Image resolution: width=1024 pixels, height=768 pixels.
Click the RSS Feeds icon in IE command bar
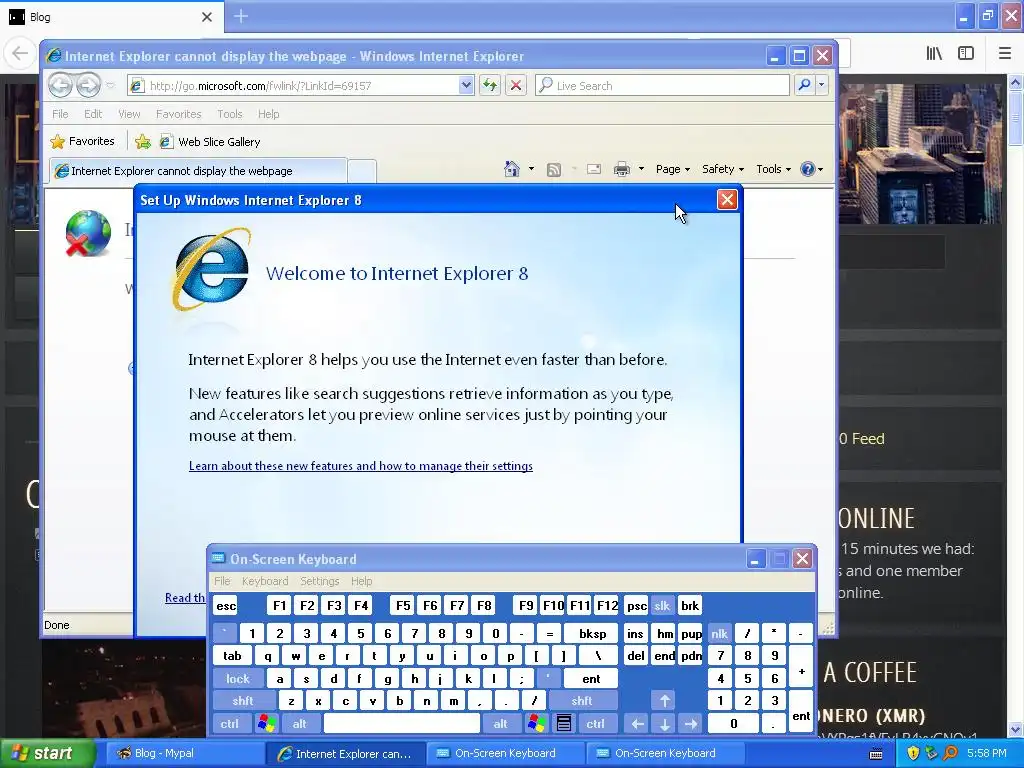point(554,170)
